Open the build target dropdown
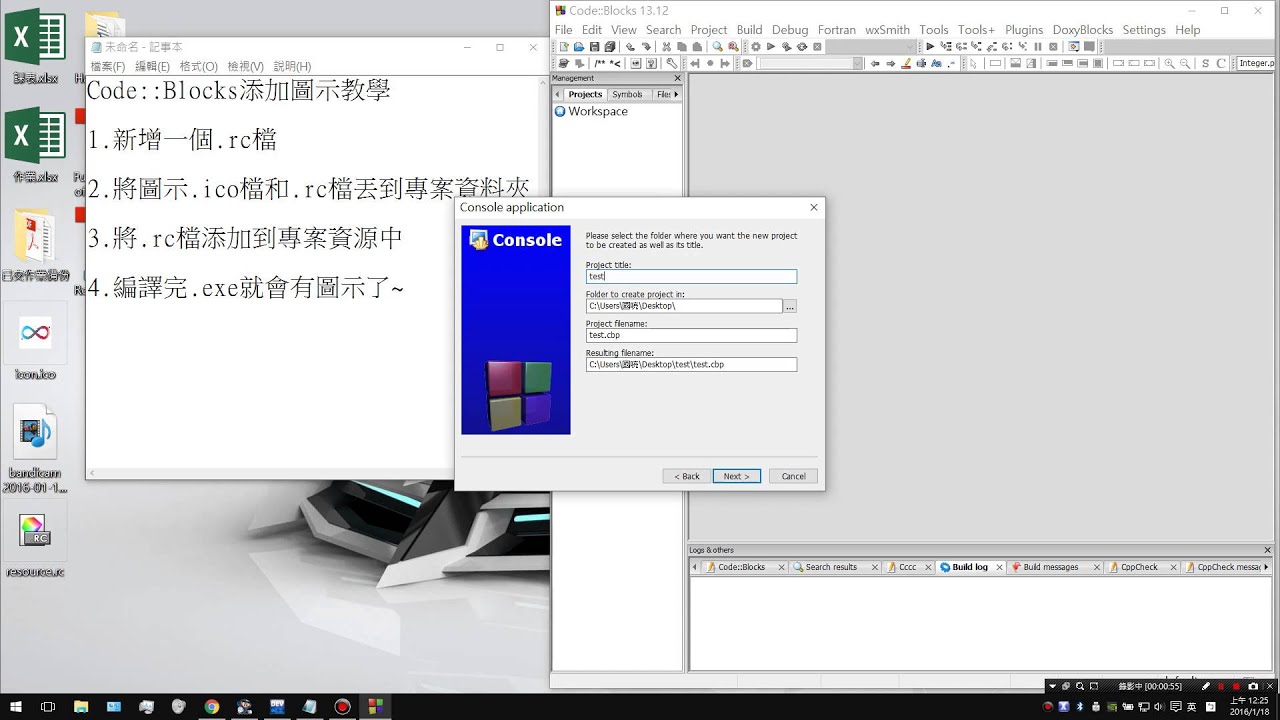Viewport: 1280px width, 720px height. click(870, 46)
